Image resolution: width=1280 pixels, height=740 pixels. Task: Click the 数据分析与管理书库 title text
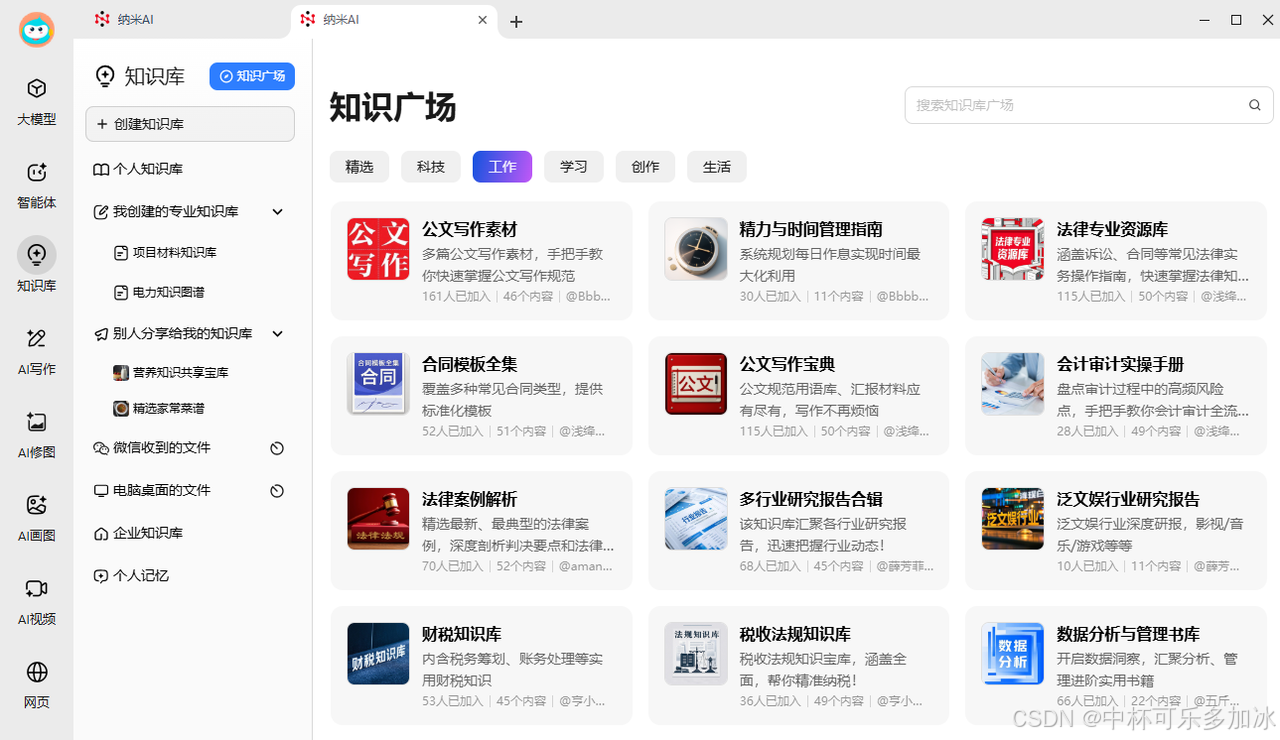1128,635
